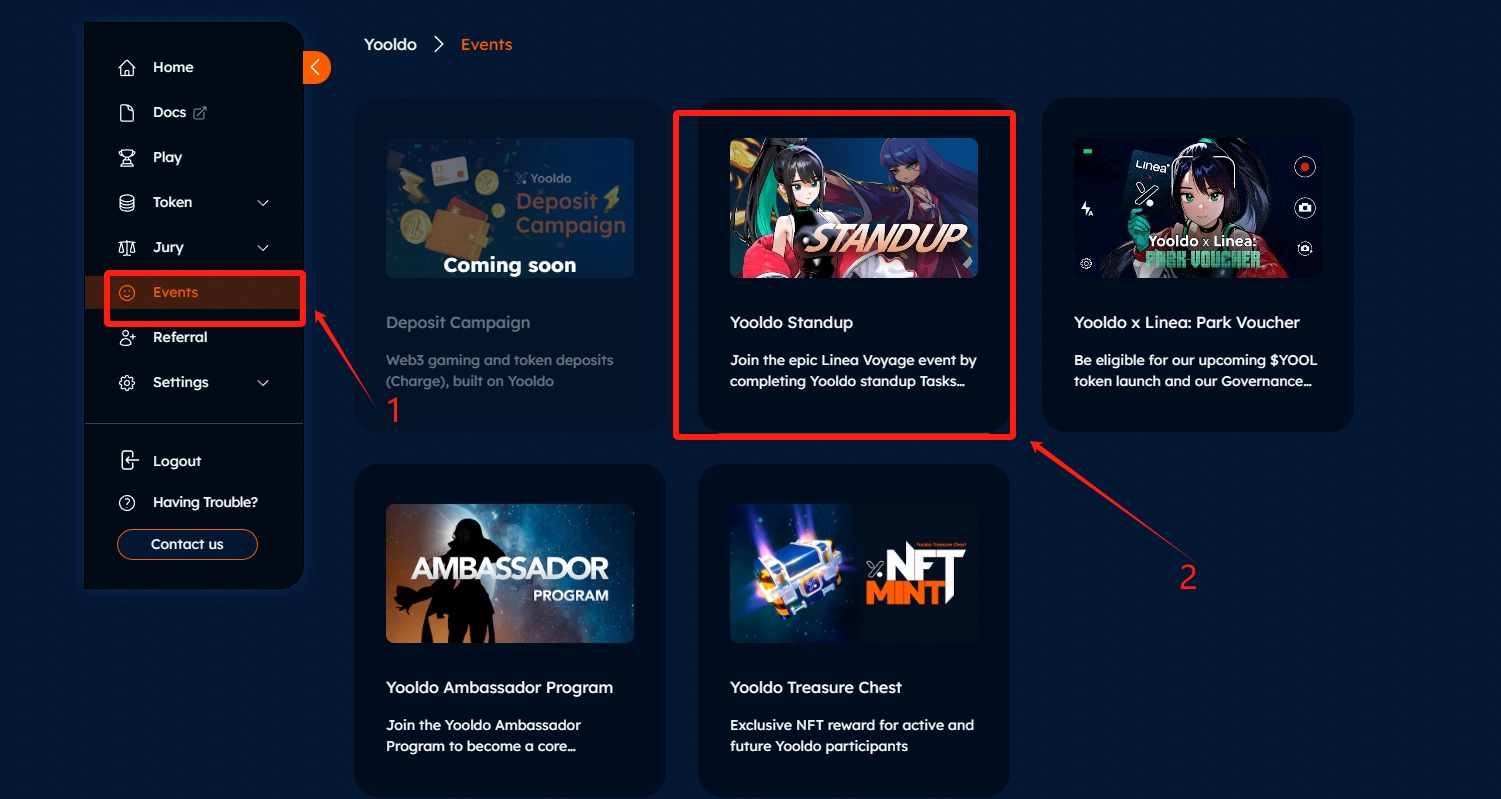
Task: Collapse sidebar with orange arrow button
Action: pyautogui.click(x=316, y=67)
